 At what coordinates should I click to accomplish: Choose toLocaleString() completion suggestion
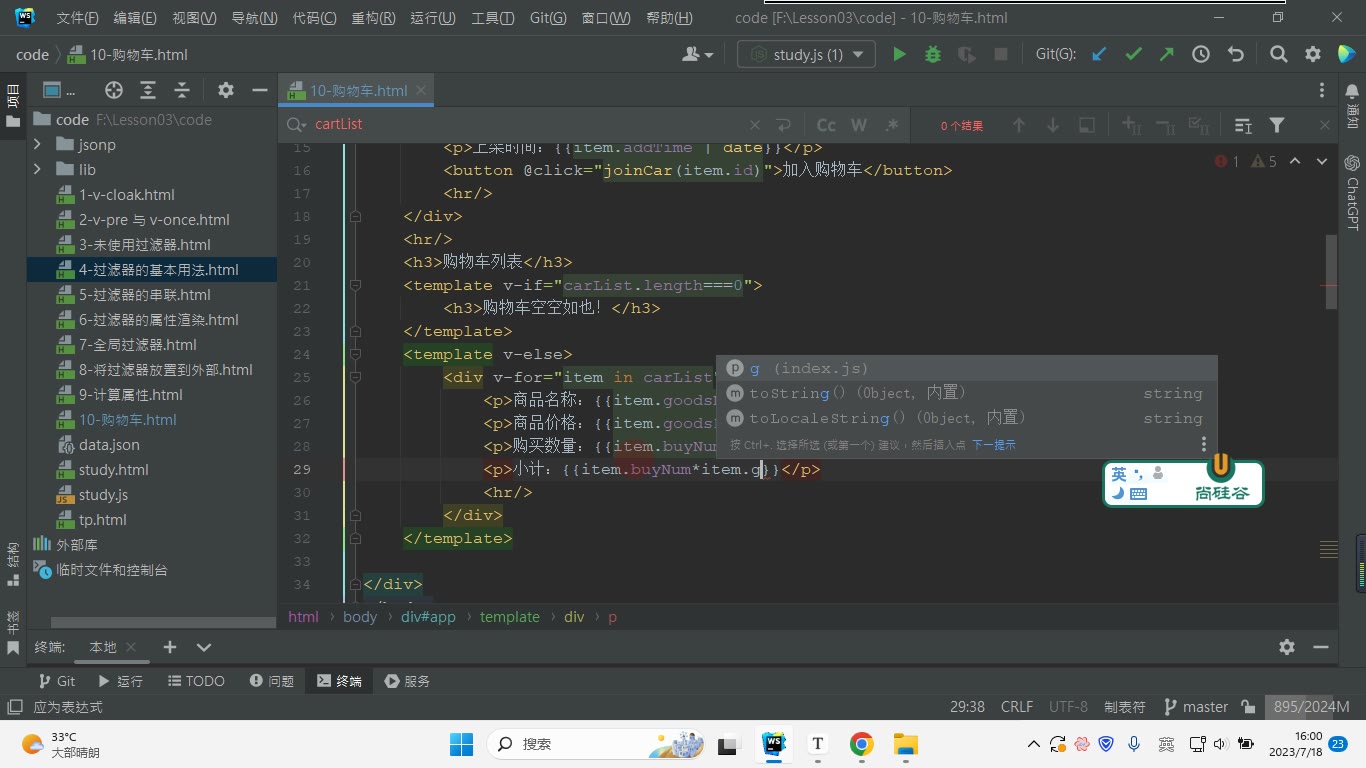[966, 418]
